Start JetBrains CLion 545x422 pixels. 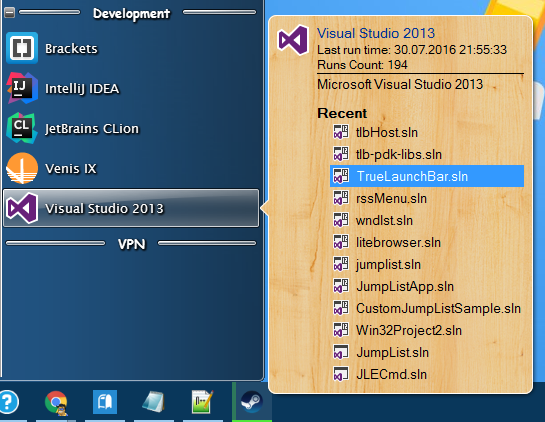[x=131, y=128]
